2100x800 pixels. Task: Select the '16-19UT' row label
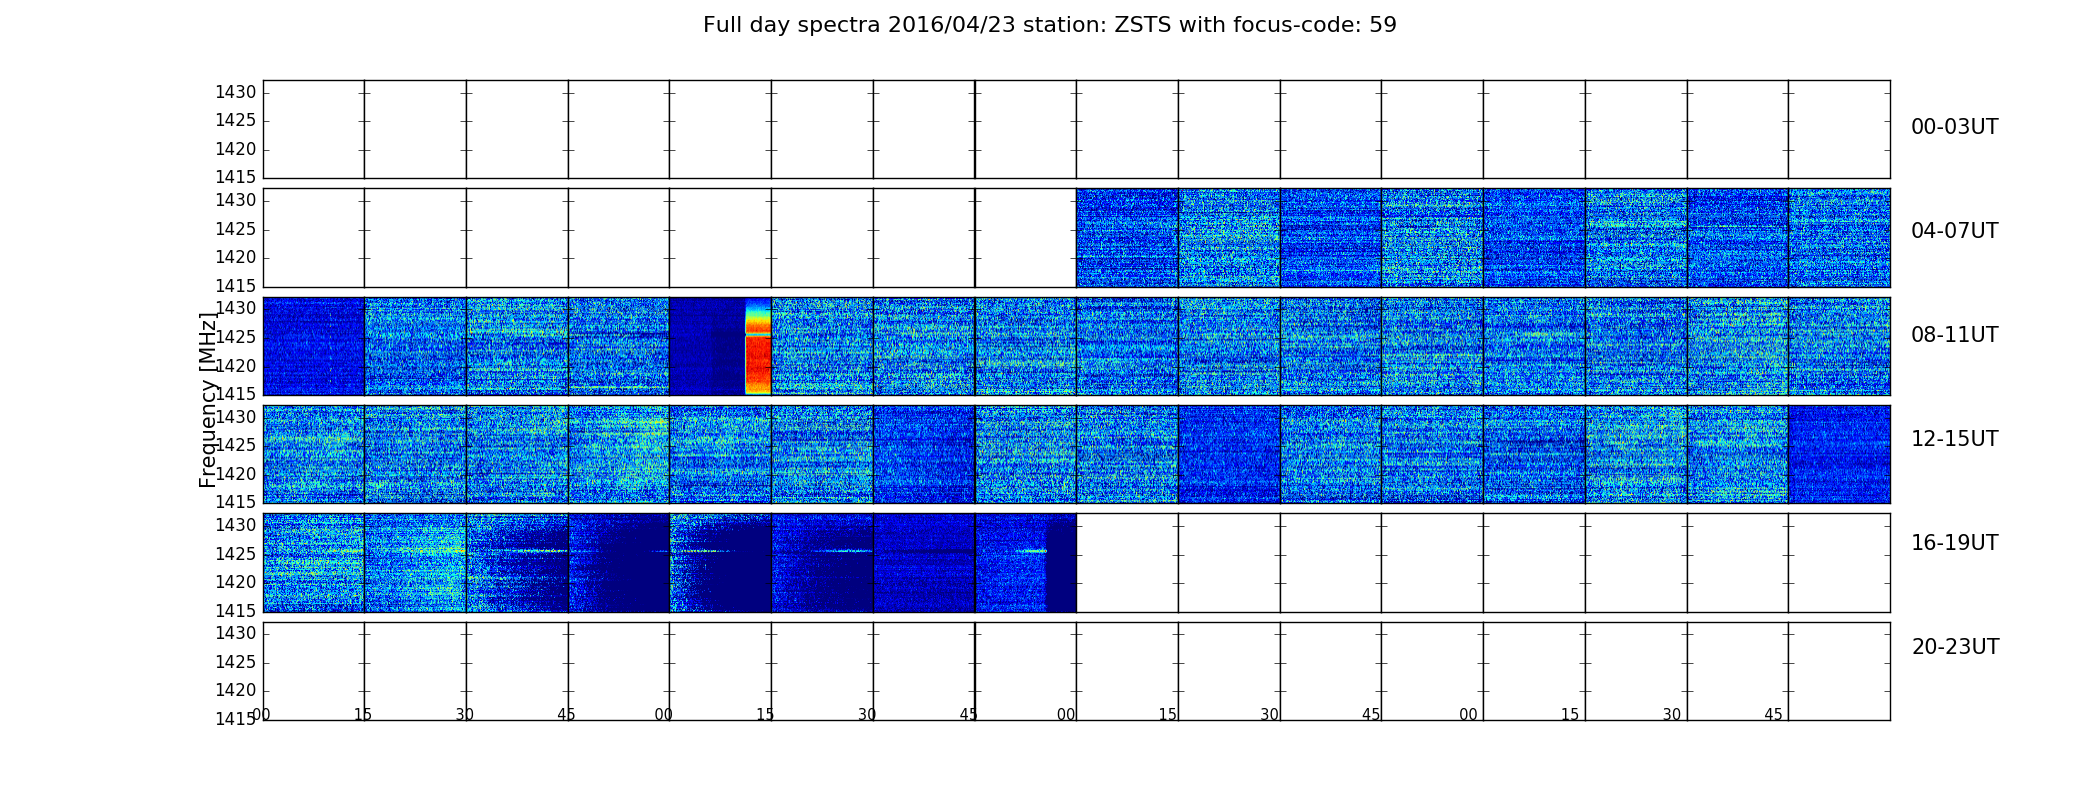click(1954, 543)
